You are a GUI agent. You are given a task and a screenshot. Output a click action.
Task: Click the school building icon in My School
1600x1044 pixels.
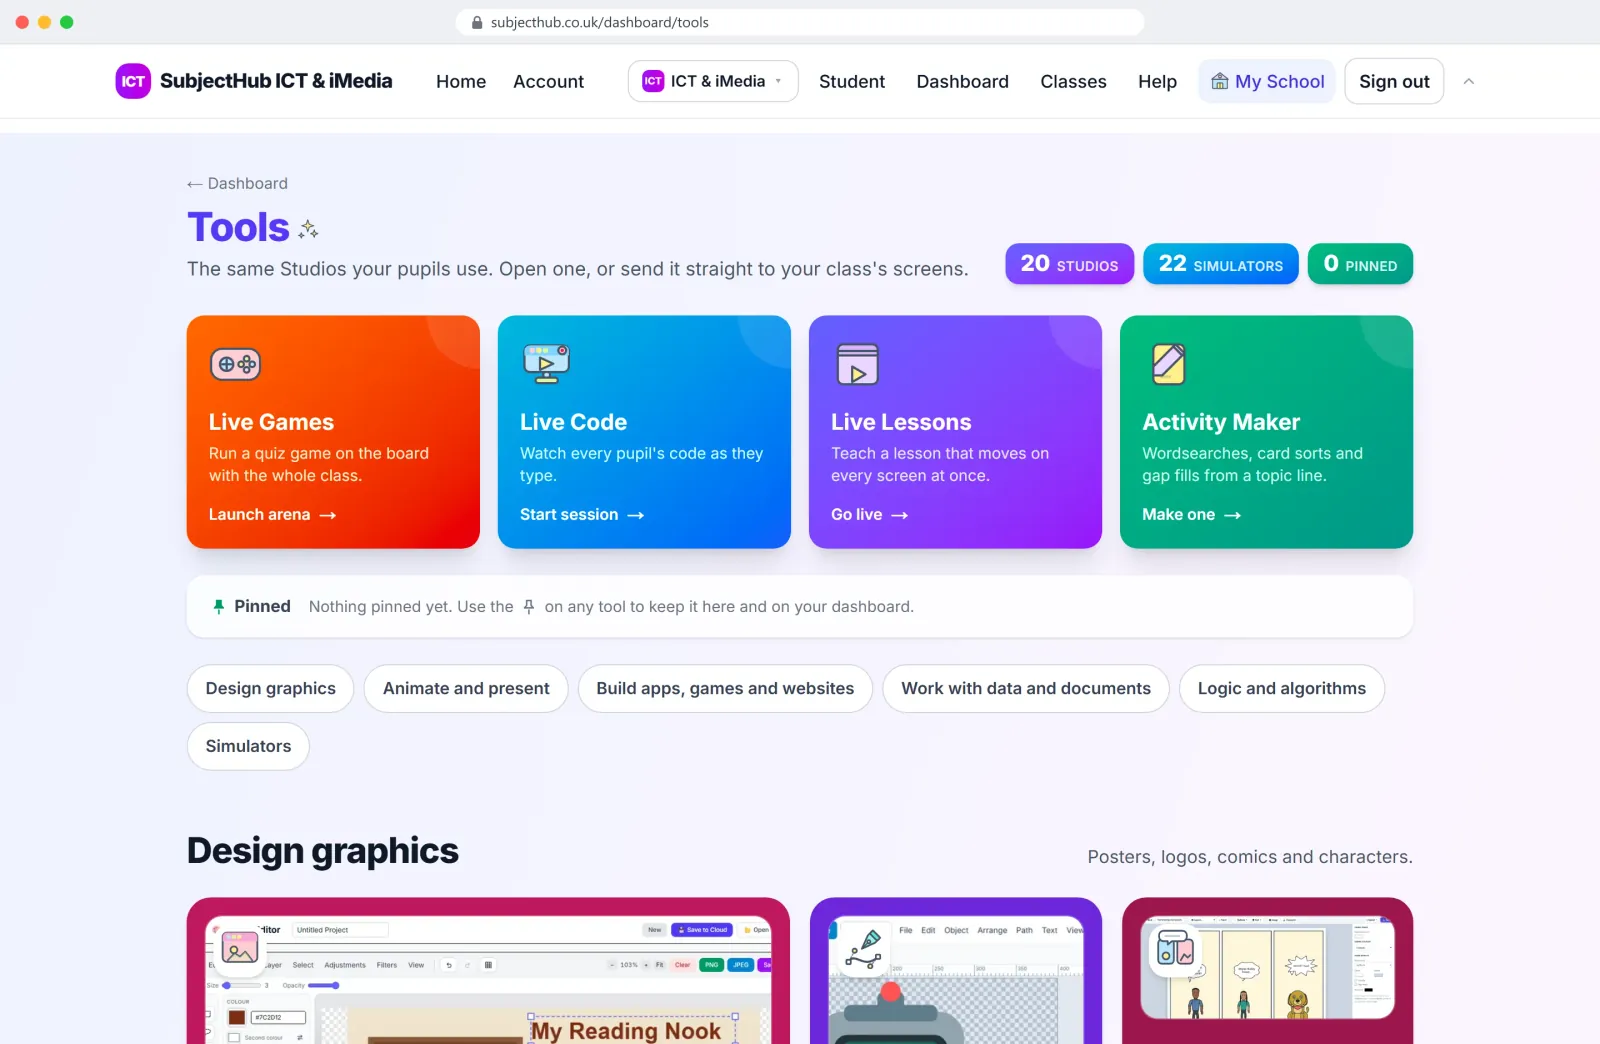pos(1220,82)
